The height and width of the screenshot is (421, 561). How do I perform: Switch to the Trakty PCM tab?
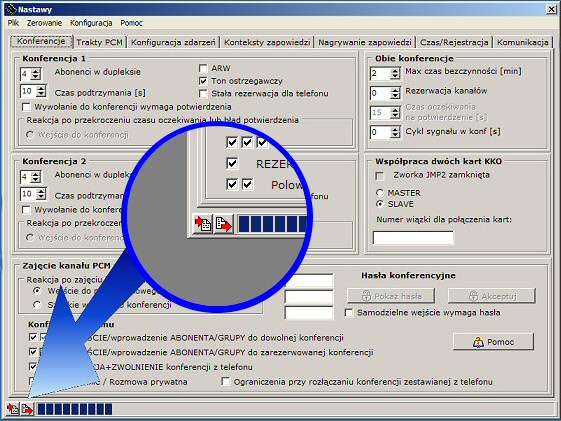[99, 42]
